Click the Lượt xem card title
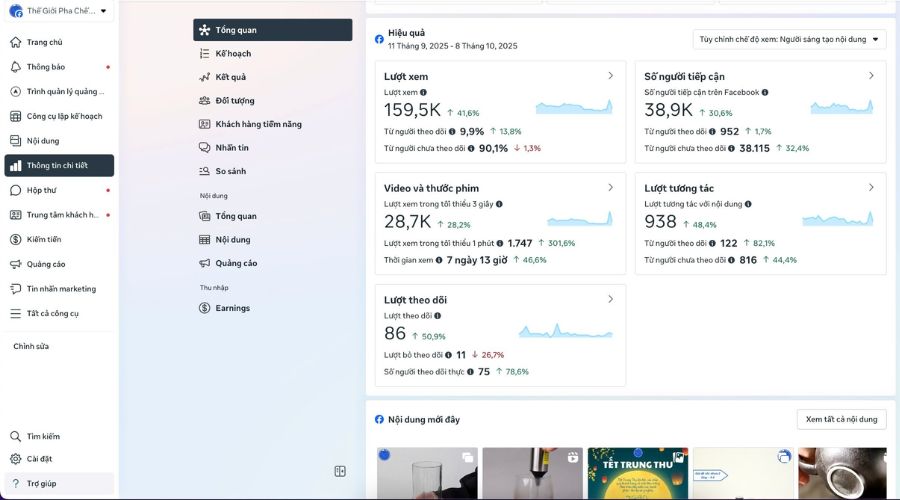 tap(406, 76)
